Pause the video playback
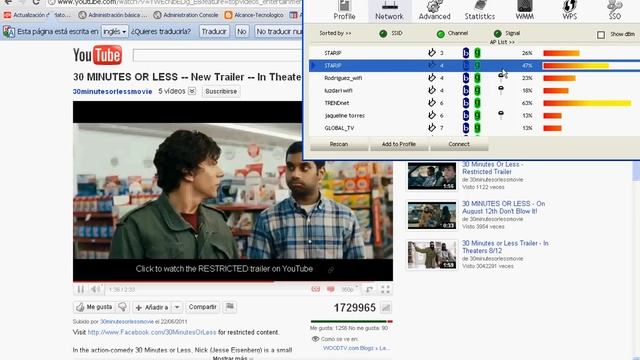Viewport: 640px width, 360px height. click(x=81, y=289)
